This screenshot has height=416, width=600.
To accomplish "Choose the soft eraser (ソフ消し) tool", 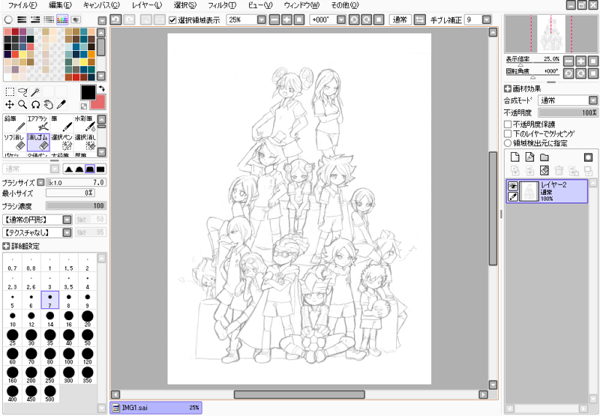I will coord(15,142).
